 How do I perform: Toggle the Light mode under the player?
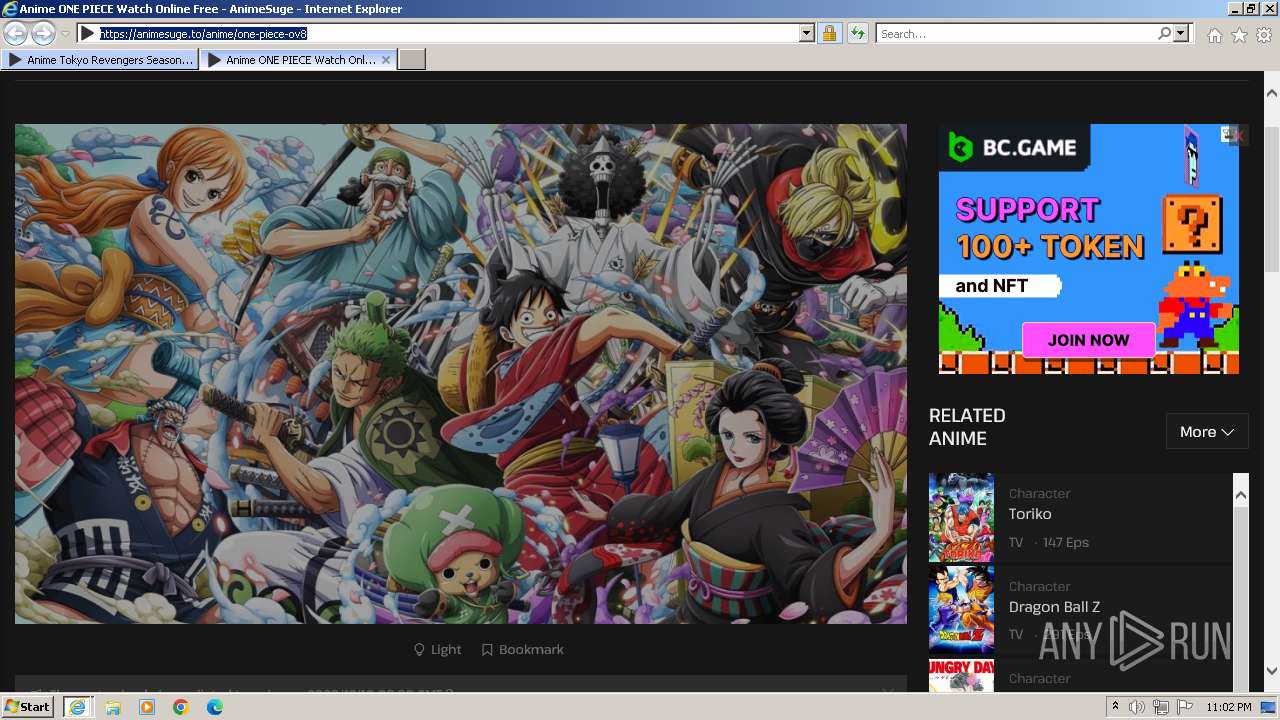point(437,650)
